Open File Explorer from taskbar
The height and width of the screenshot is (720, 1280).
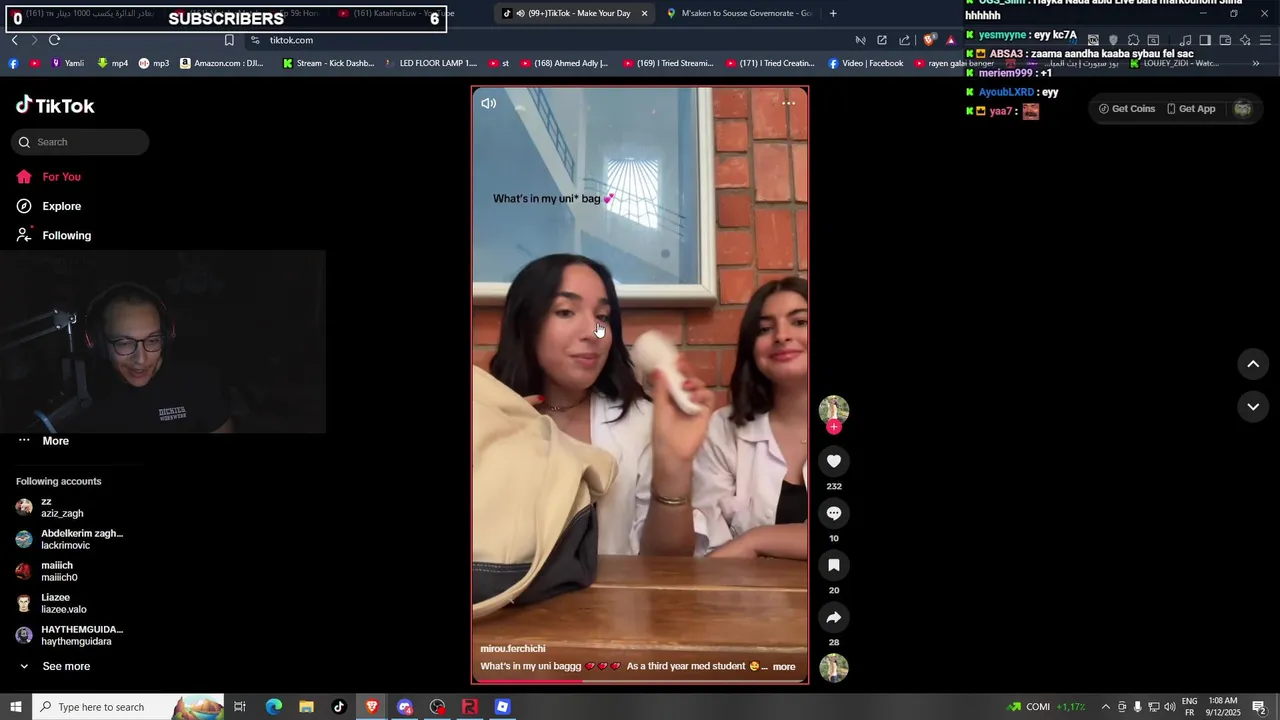[306, 707]
